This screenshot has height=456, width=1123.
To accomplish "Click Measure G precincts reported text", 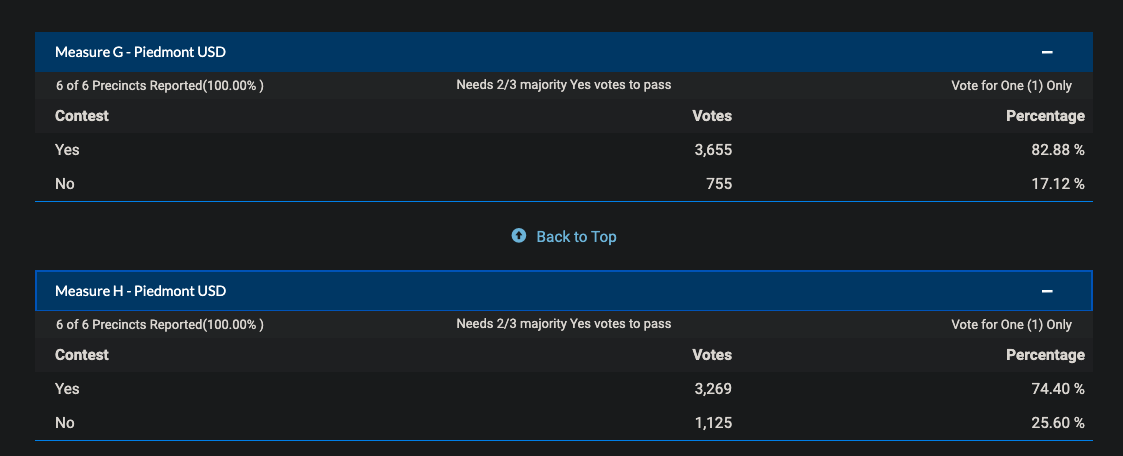I will [160, 86].
